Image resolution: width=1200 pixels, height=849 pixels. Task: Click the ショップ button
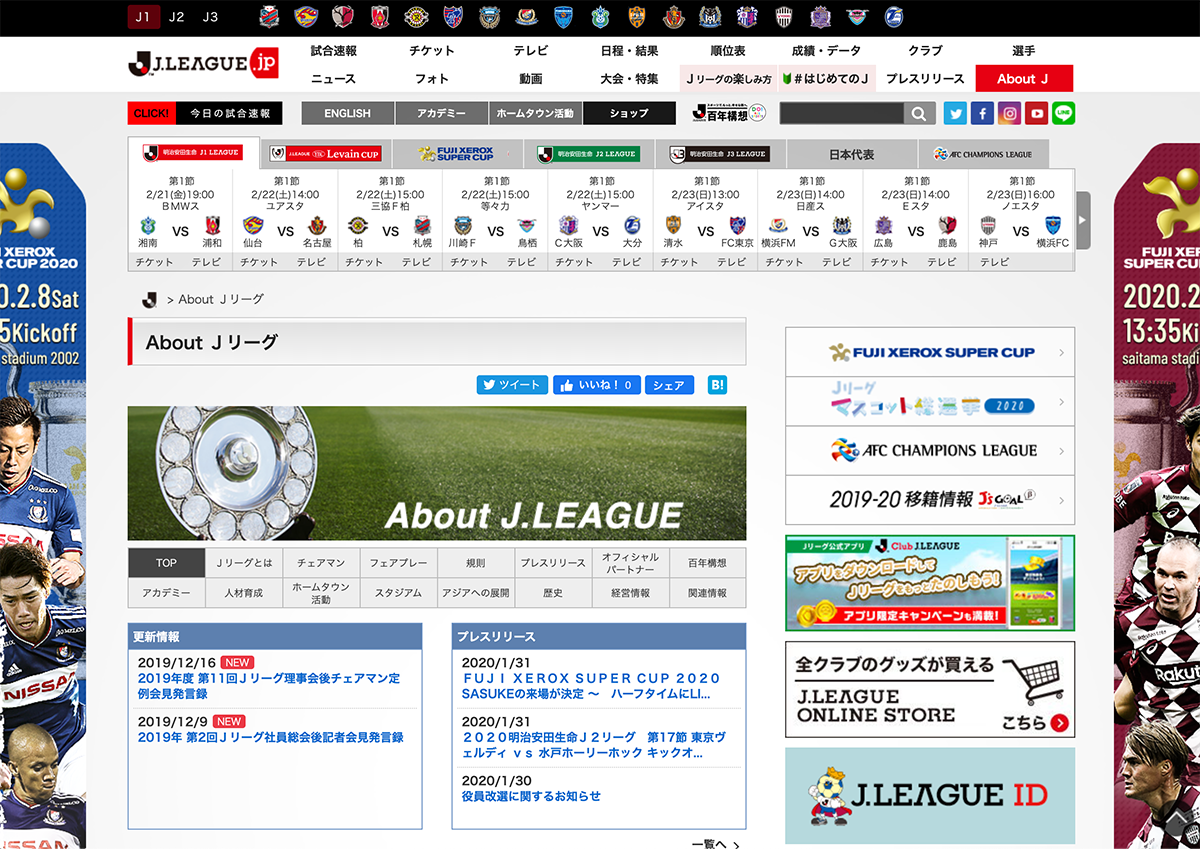[x=629, y=113]
